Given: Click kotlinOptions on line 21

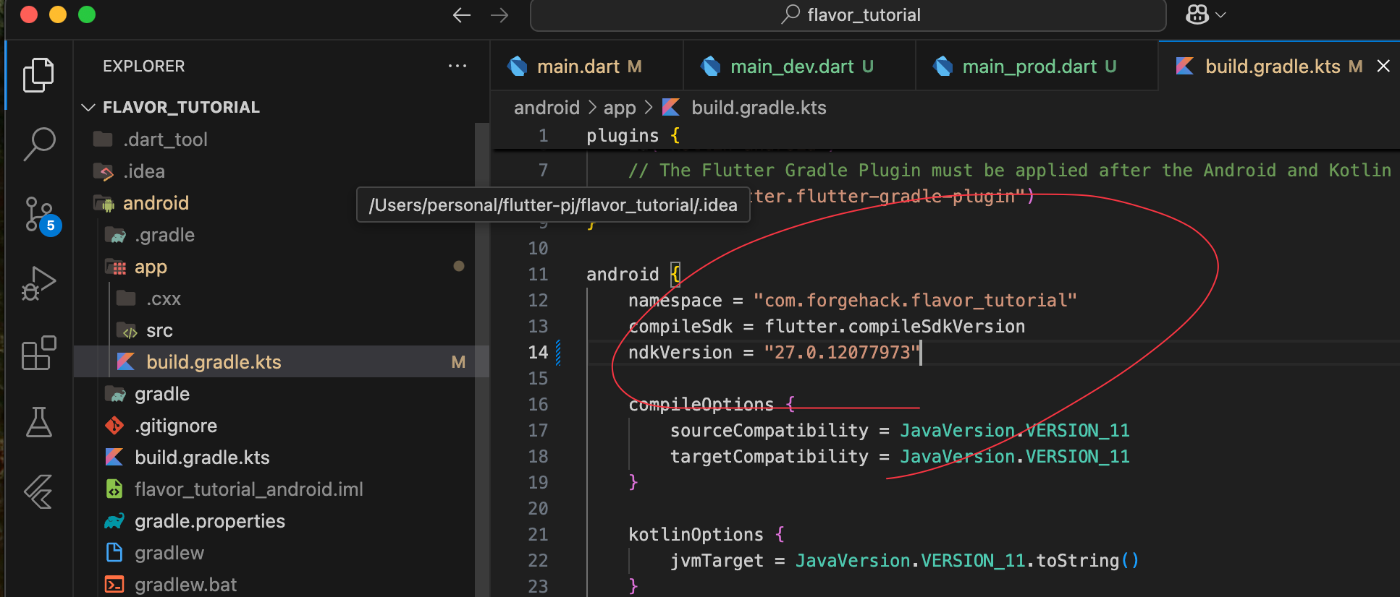Looking at the screenshot, I should 695,534.
